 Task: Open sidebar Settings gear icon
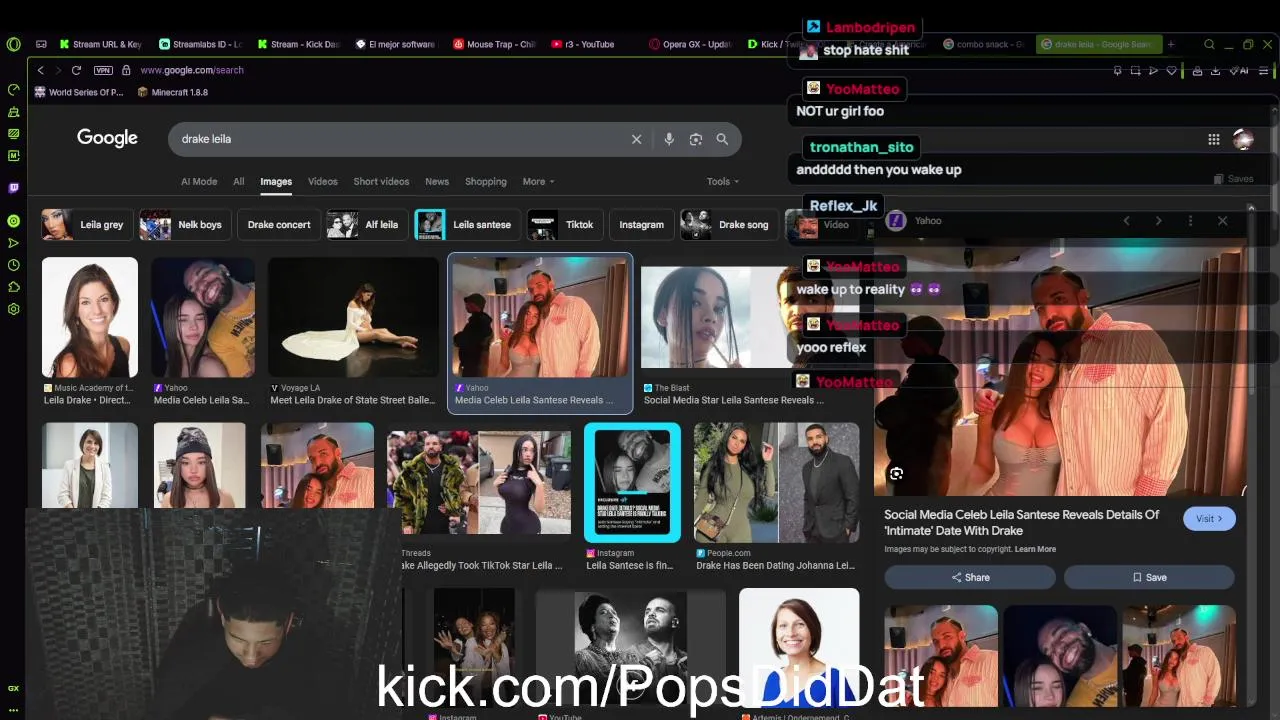coord(13,309)
